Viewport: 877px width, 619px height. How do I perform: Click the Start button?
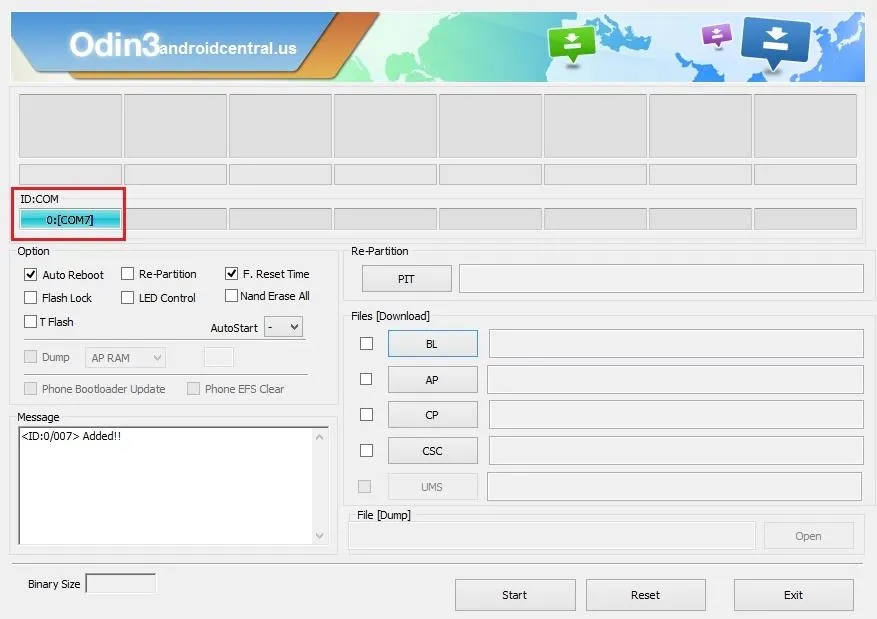(515, 595)
